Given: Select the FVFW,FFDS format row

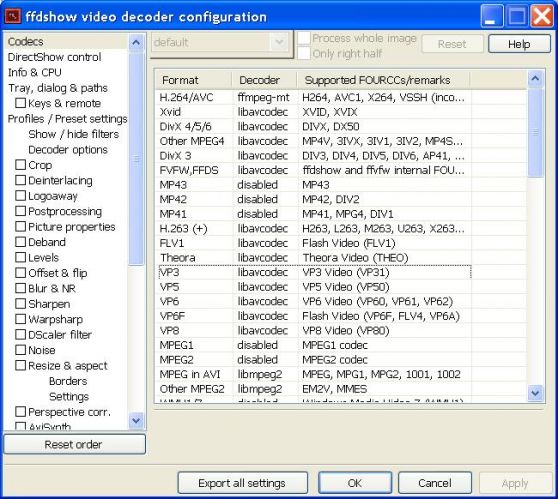Looking at the screenshot, I should (315, 170).
